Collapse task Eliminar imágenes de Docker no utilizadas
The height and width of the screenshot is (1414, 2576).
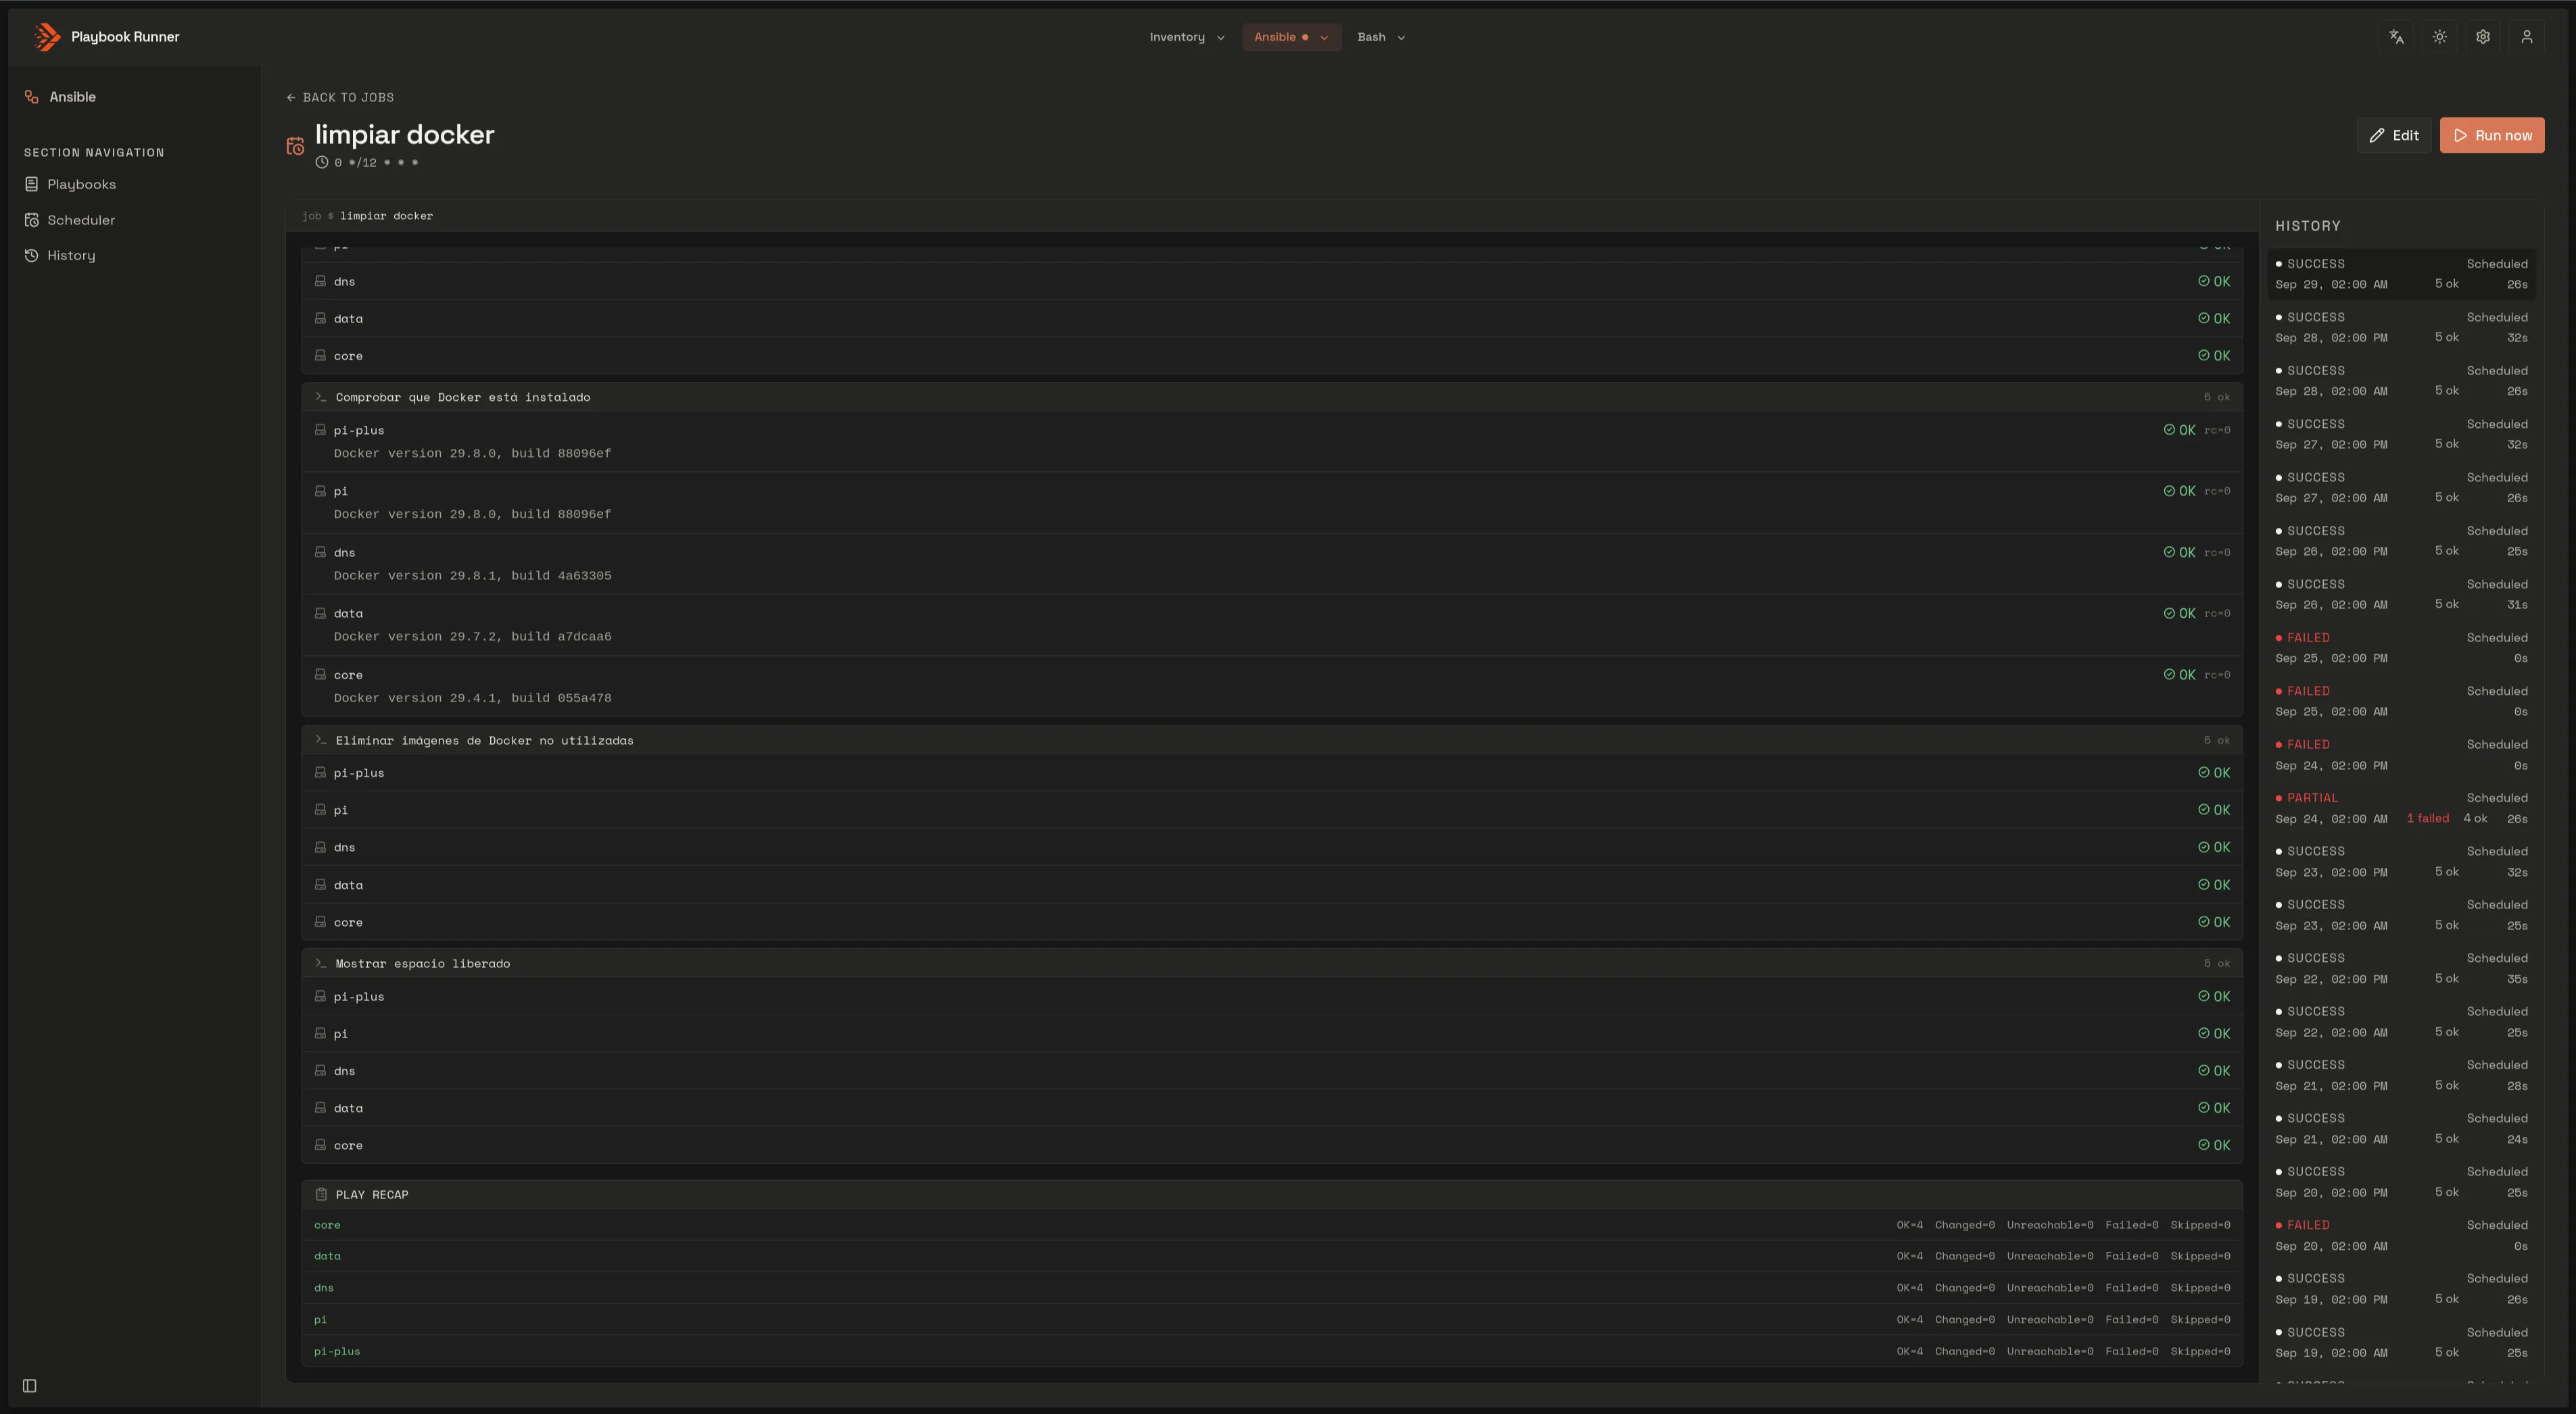point(1272,740)
